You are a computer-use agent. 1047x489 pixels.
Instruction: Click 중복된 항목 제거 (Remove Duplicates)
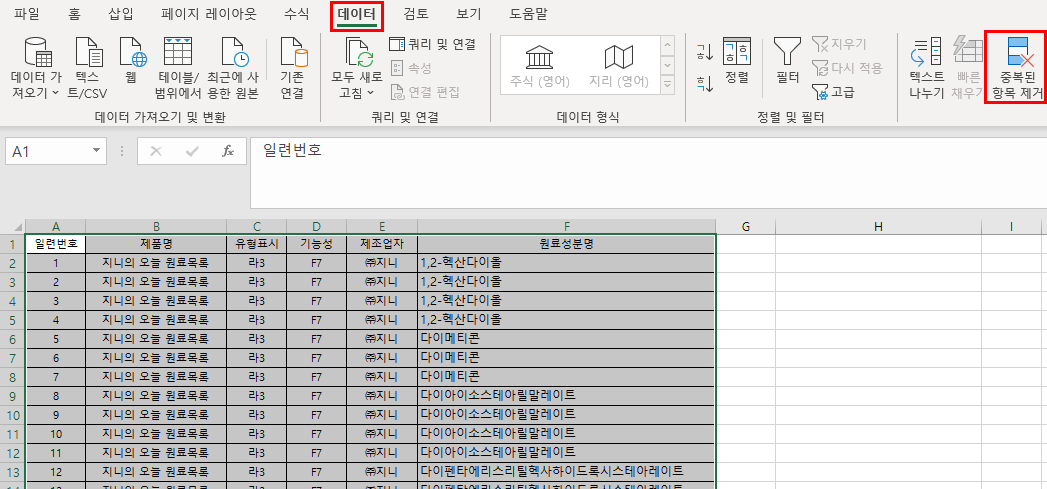click(1018, 68)
